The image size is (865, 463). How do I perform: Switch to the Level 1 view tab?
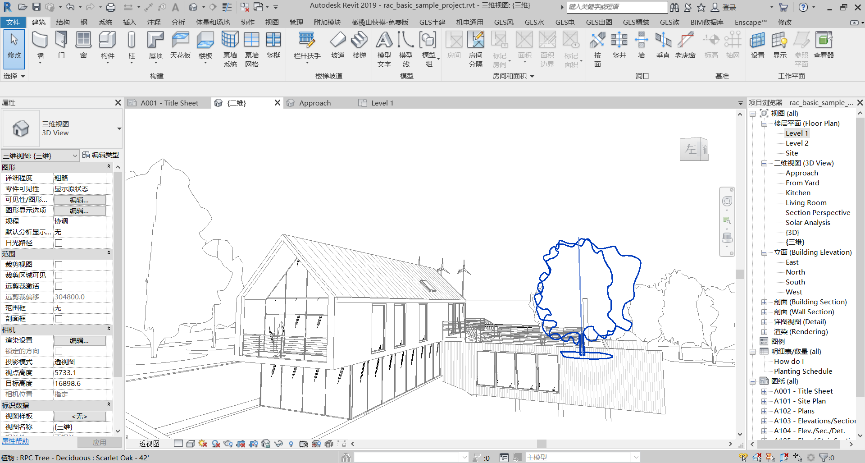pyautogui.click(x=382, y=103)
